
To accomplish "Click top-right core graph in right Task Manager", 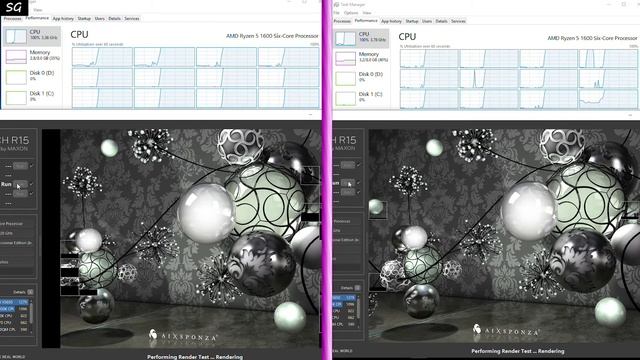I will (608, 59).
